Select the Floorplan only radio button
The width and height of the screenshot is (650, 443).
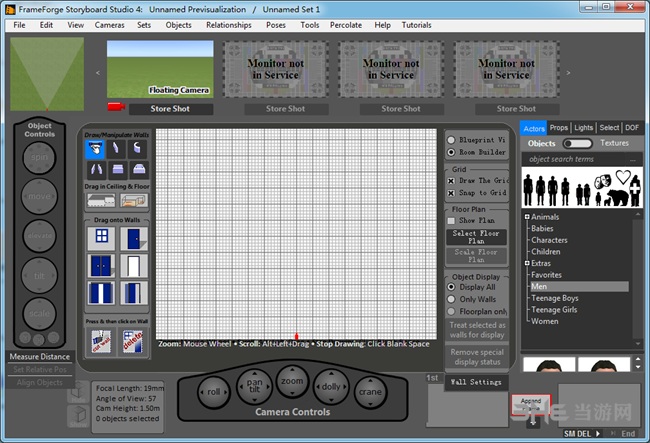point(451,311)
